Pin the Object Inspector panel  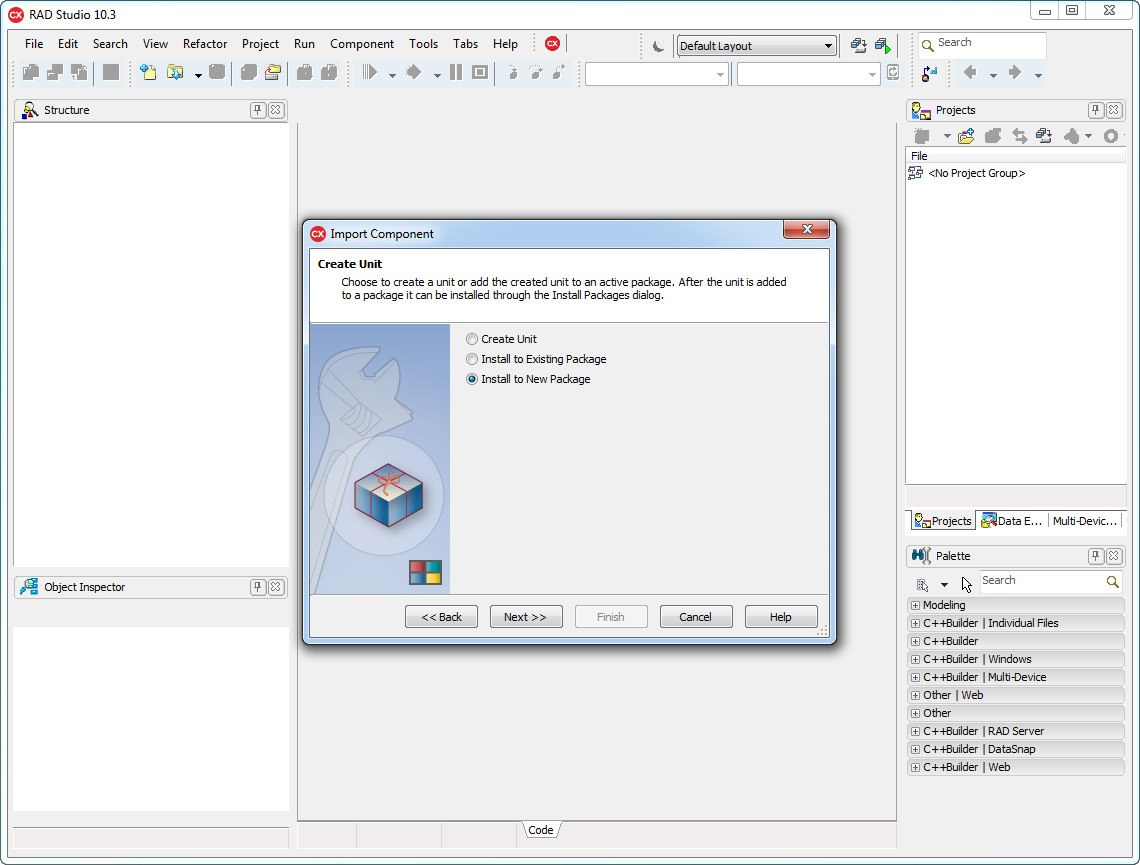coord(257,587)
